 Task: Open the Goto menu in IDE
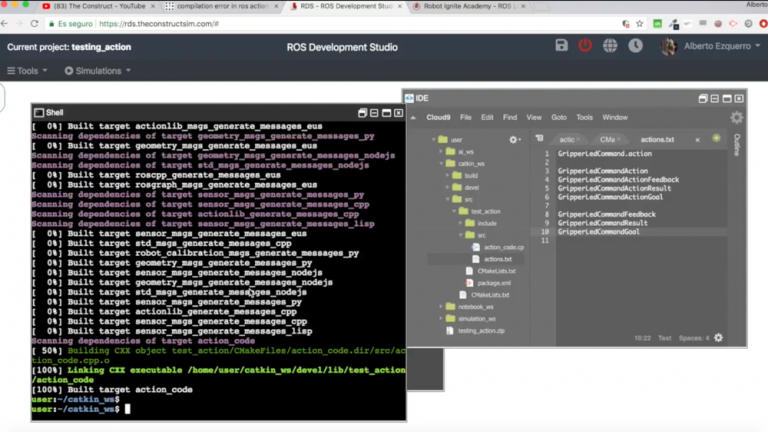tap(559, 118)
